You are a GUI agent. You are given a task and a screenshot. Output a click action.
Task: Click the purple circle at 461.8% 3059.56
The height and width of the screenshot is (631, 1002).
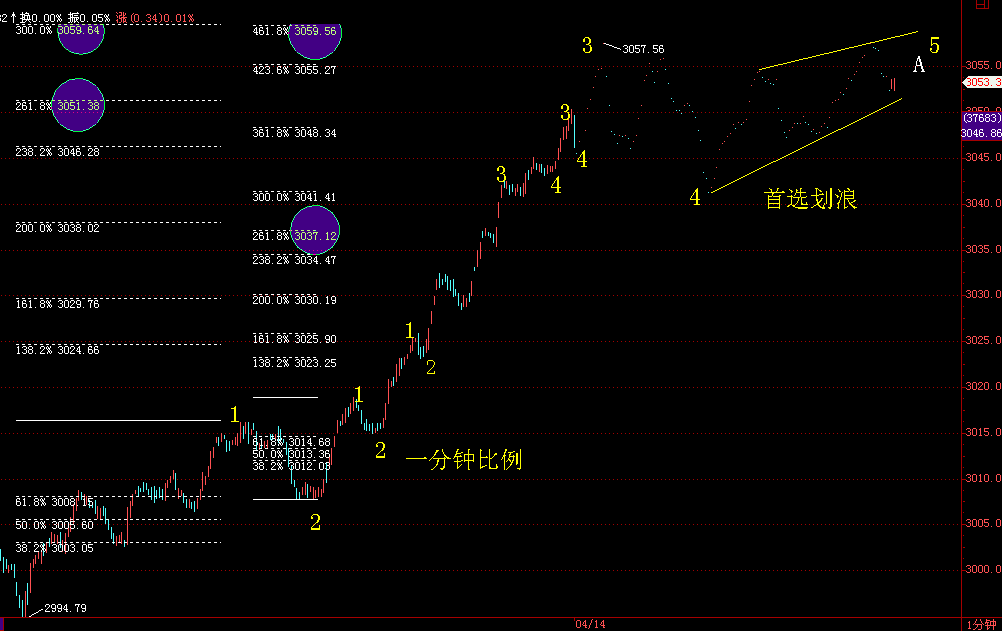point(315,36)
